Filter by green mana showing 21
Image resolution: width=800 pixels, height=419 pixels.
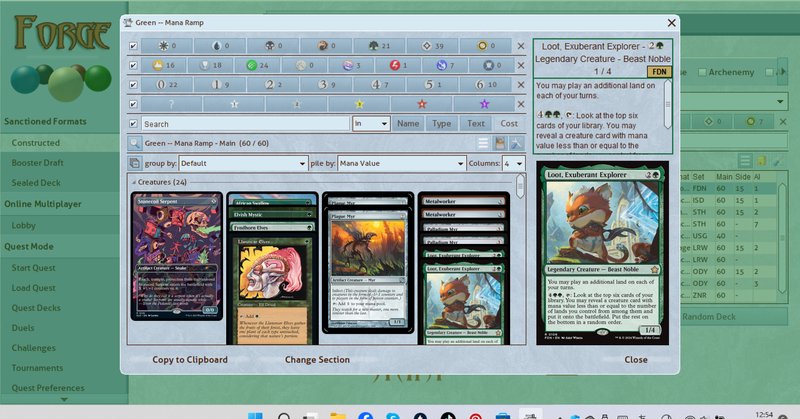[379, 46]
